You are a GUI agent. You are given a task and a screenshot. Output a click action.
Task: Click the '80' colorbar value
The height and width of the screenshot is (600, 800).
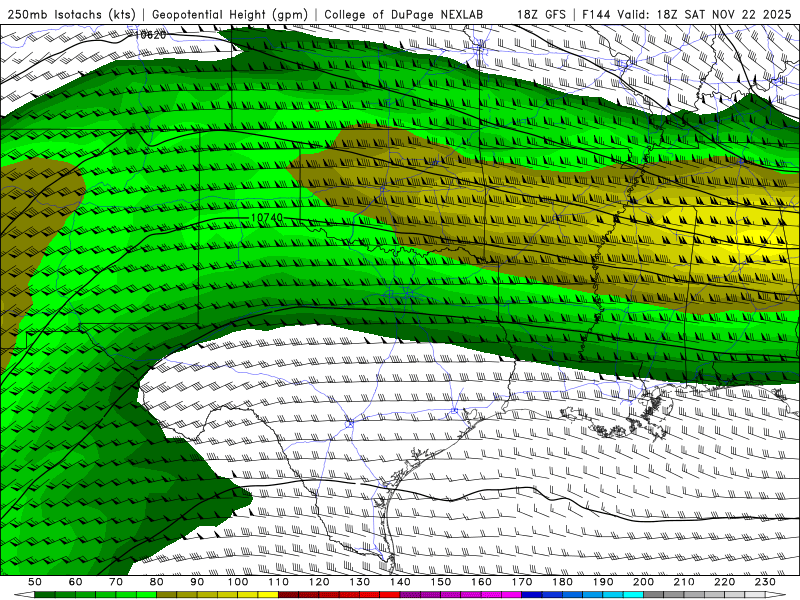157,582
